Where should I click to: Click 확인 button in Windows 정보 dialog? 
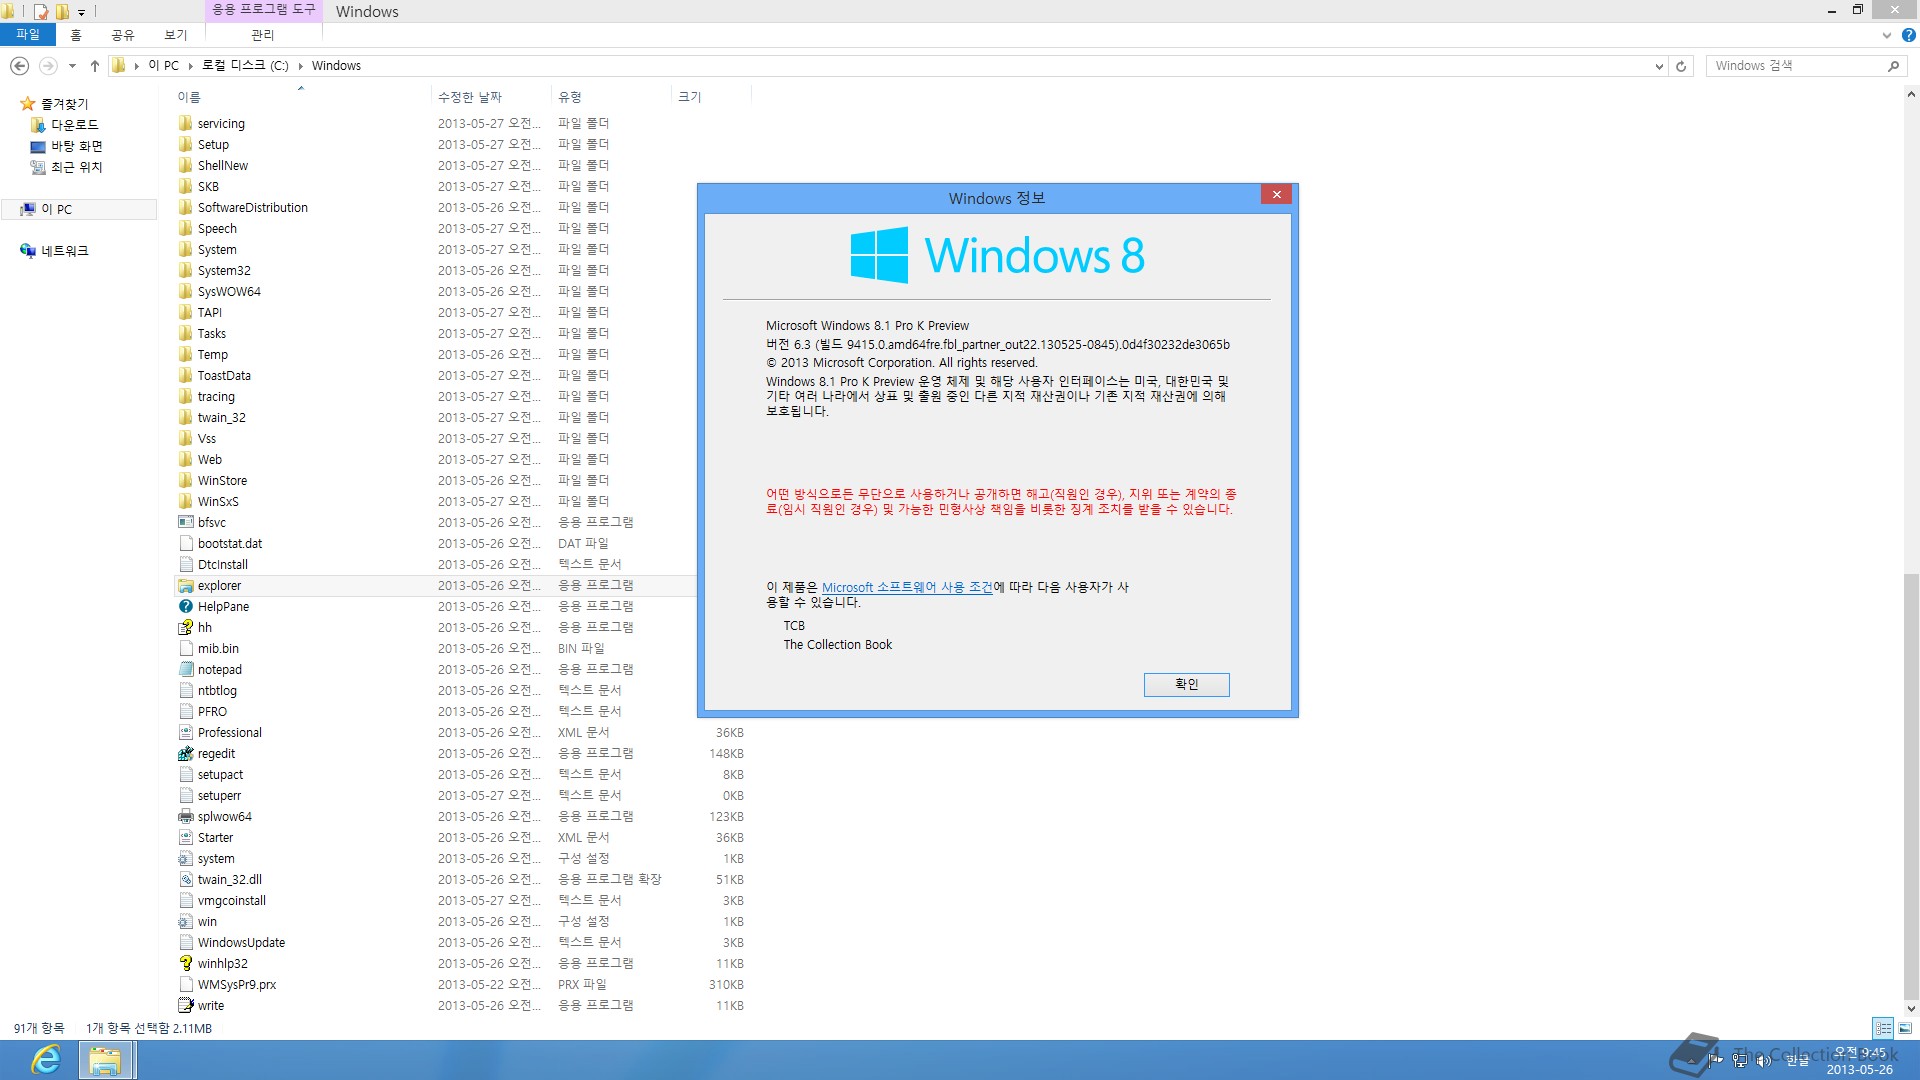point(1186,684)
